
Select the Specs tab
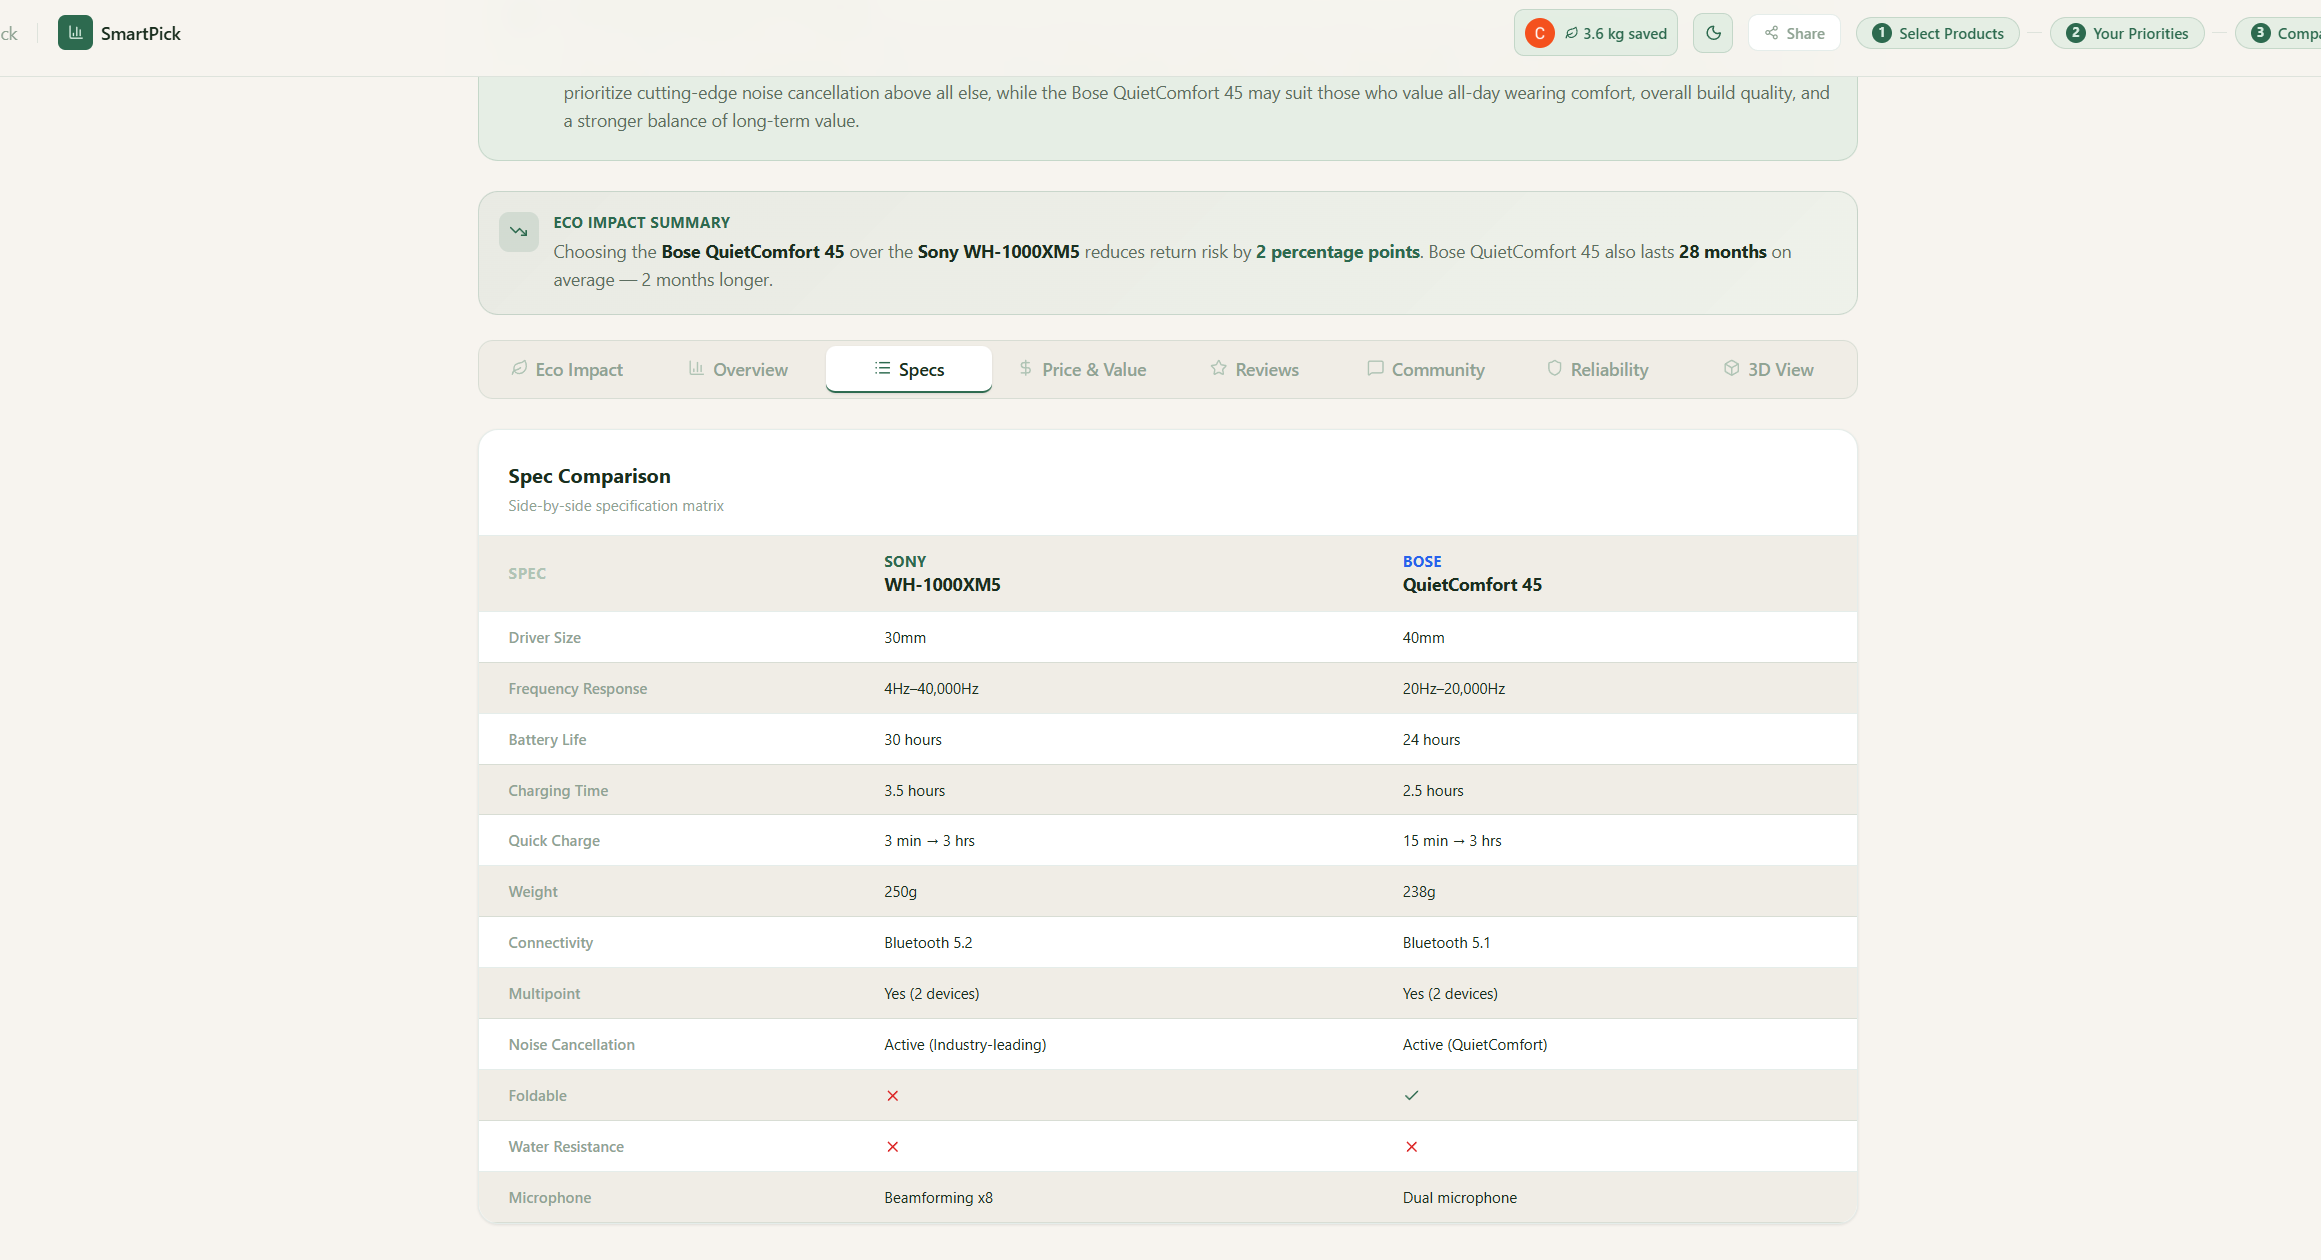point(908,369)
